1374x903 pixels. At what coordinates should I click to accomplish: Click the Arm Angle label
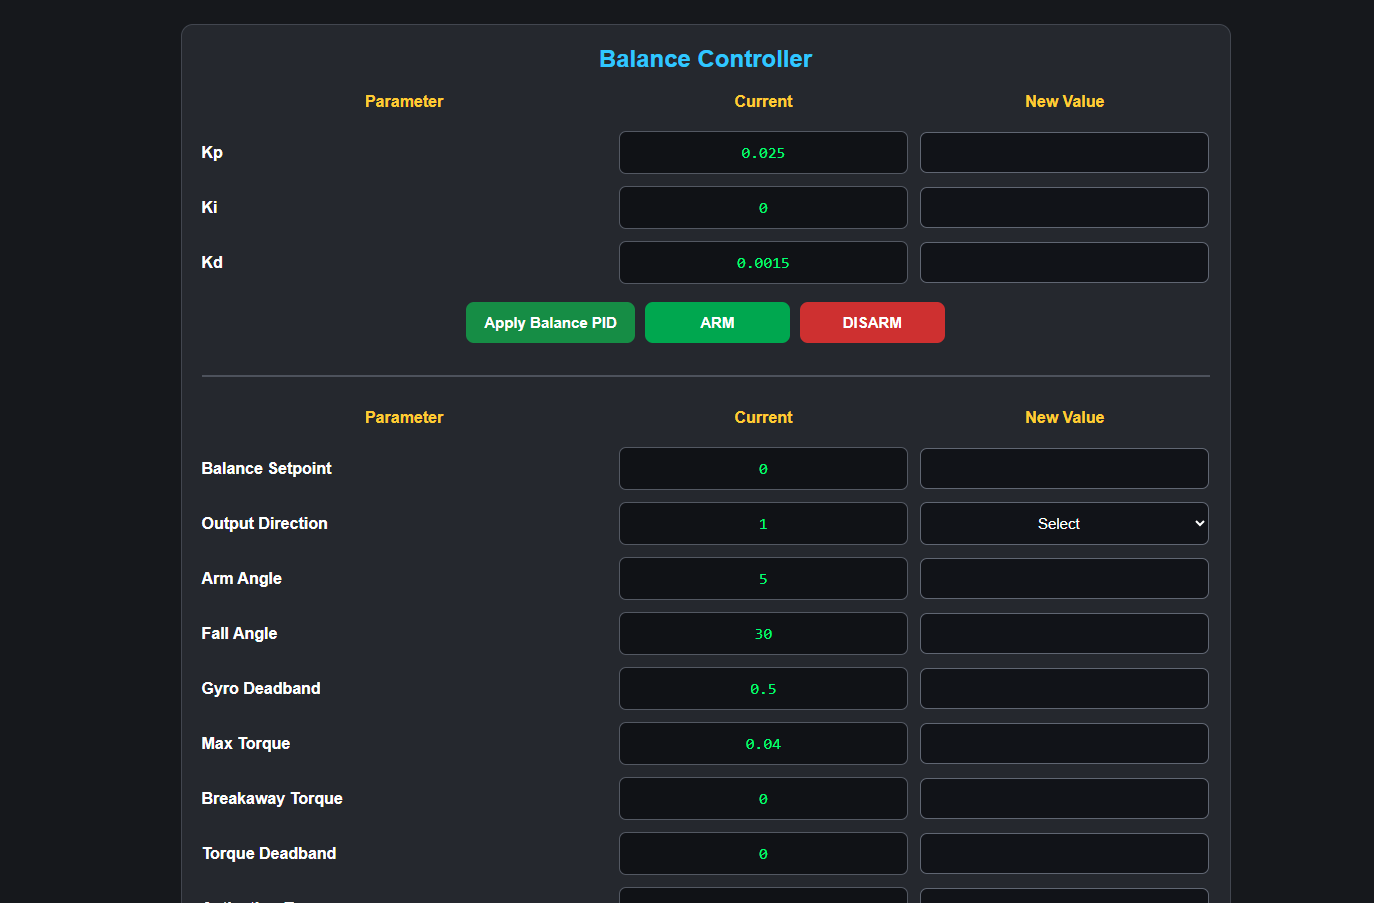click(x=241, y=579)
